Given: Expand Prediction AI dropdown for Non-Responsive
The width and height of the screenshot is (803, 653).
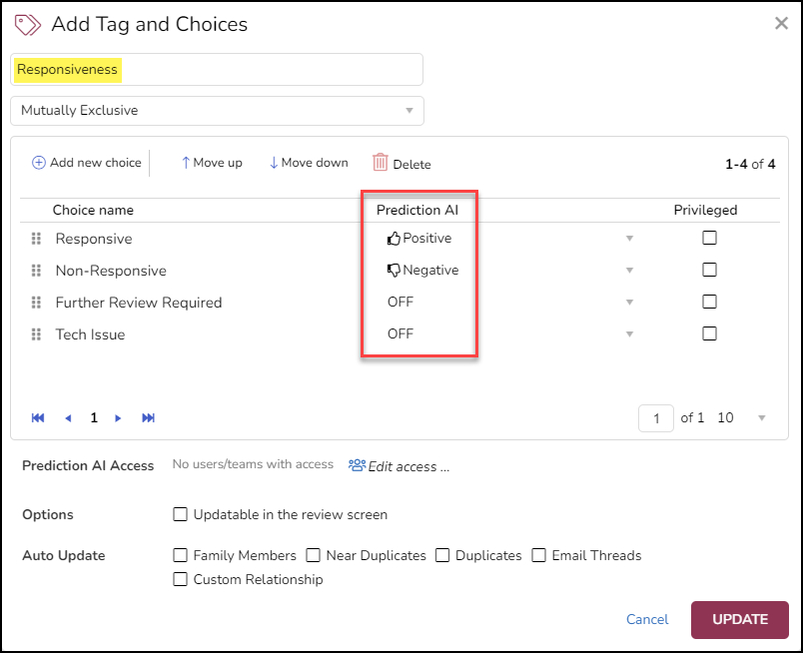Looking at the screenshot, I should pos(629,271).
